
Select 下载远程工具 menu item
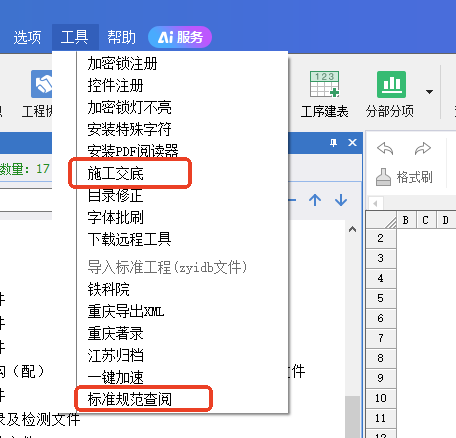pos(129,239)
